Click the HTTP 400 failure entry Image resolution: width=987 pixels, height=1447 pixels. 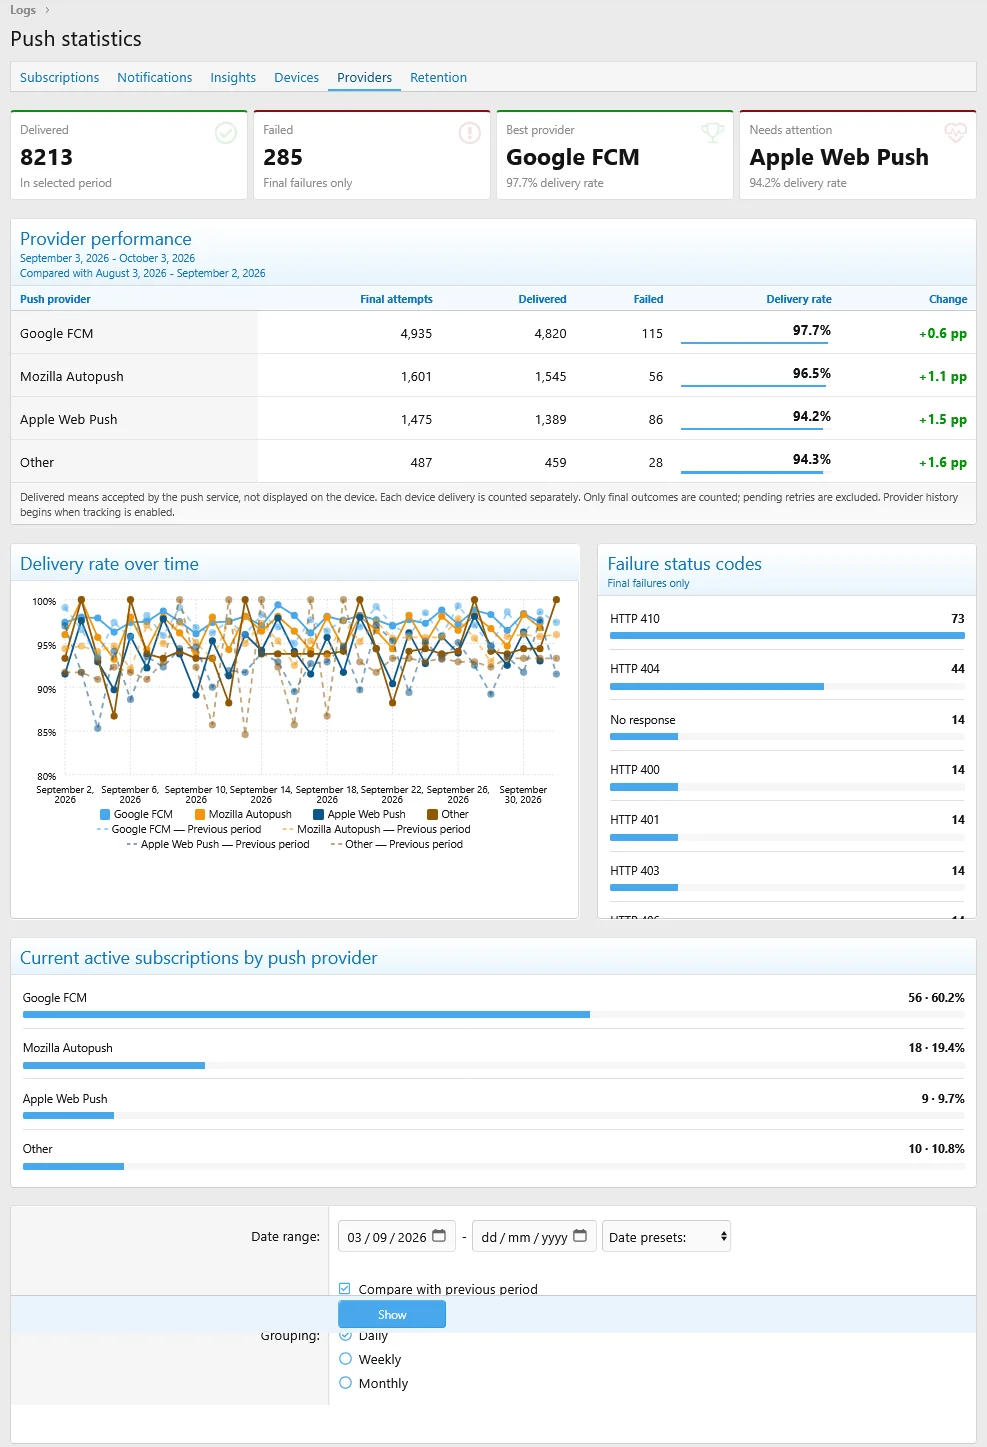click(787, 777)
